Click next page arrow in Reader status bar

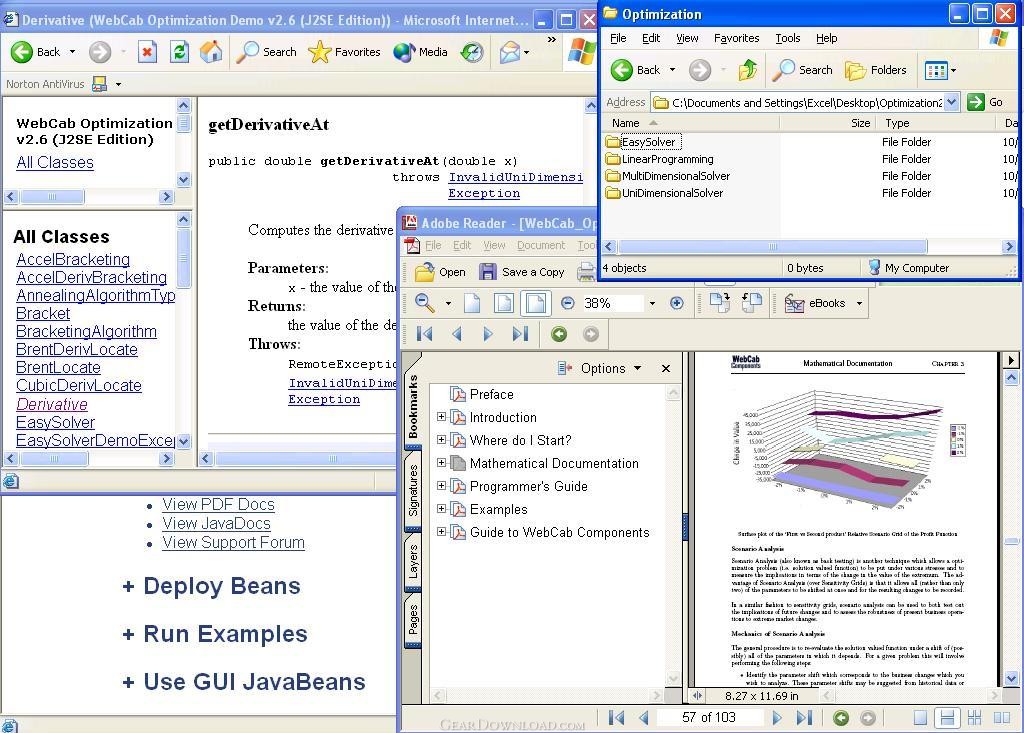click(777, 717)
